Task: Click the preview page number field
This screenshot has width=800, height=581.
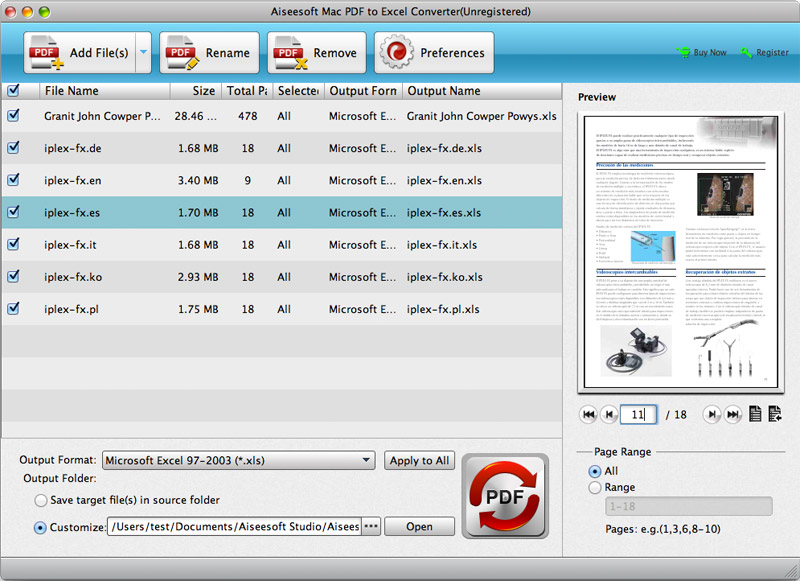Action: point(638,414)
